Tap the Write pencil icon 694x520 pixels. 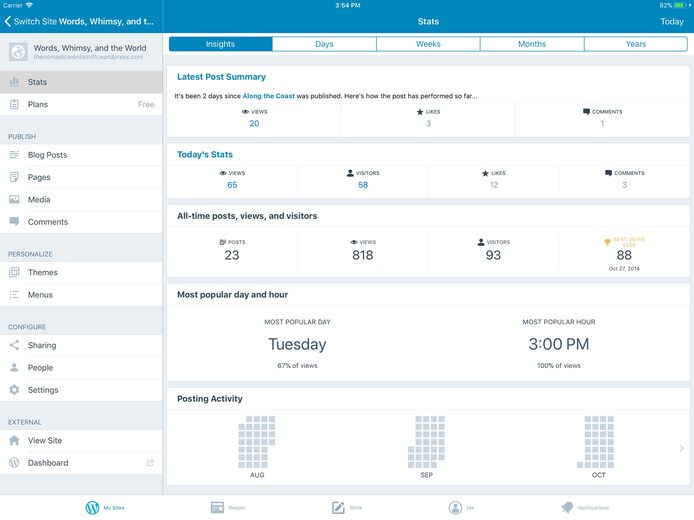[338, 508]
